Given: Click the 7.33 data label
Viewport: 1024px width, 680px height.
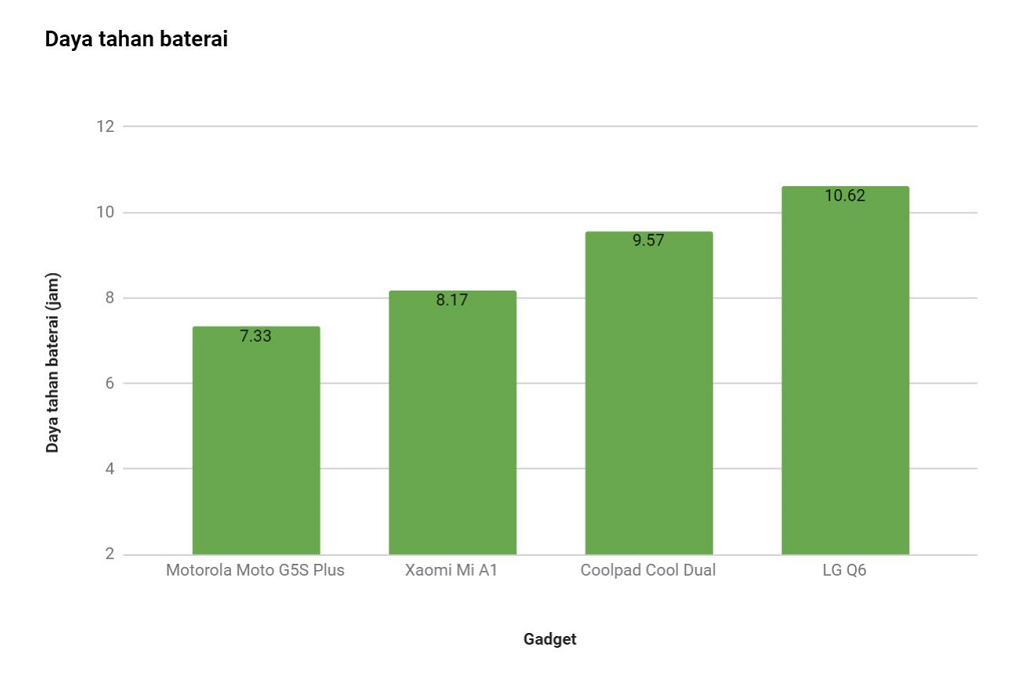Looking at the screenshot, I should point(256,336).
